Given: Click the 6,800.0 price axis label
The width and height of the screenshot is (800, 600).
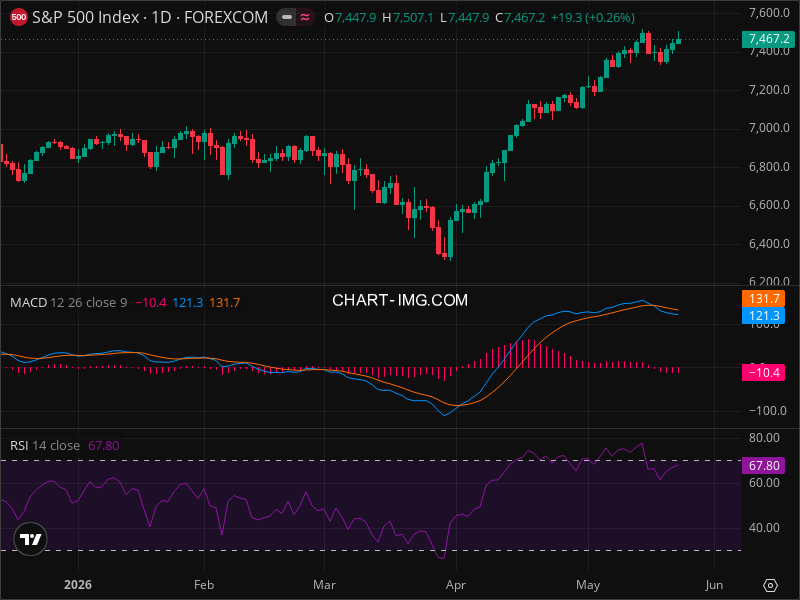Looking at the screenshot, I should [x=769, y=166].
